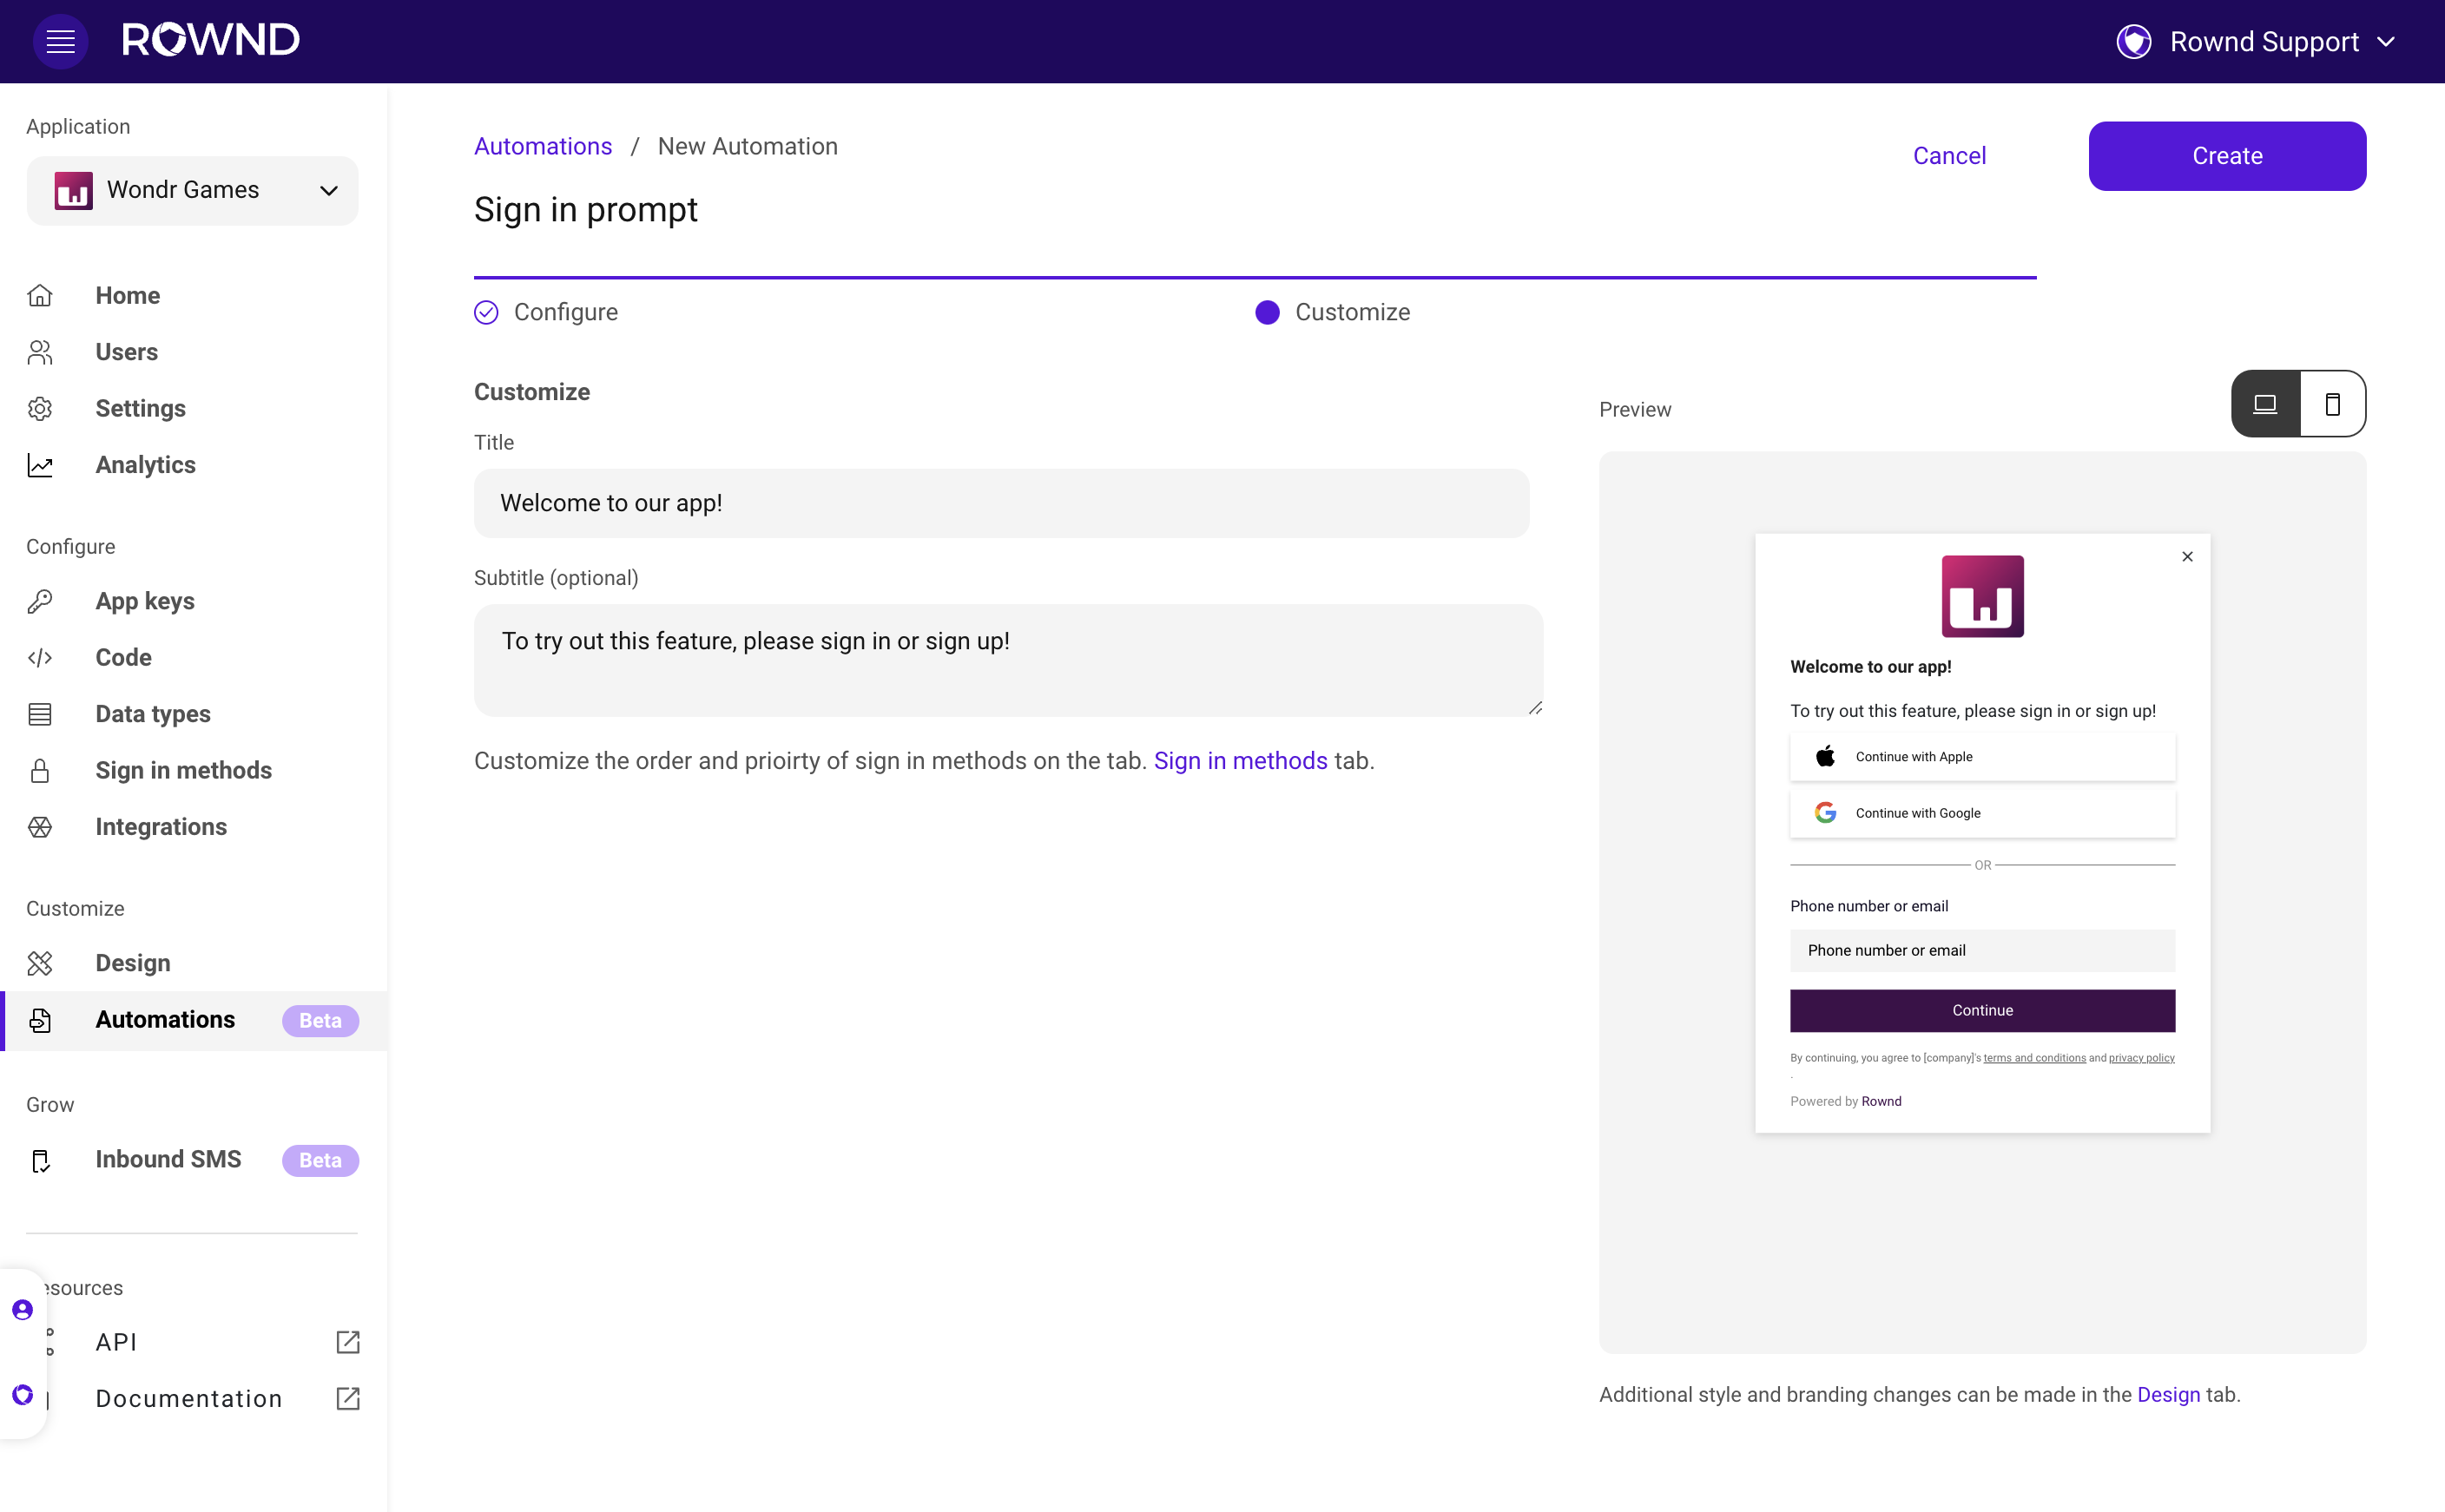Click the Title input field
The image size is (2445, 1512).
1000,503
